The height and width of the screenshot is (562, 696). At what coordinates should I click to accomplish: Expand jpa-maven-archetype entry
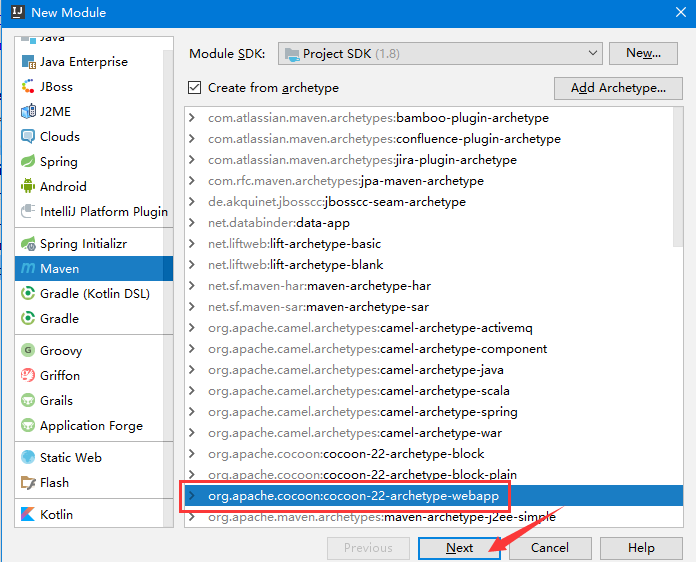pyautogui.click(x=192, y=181)
